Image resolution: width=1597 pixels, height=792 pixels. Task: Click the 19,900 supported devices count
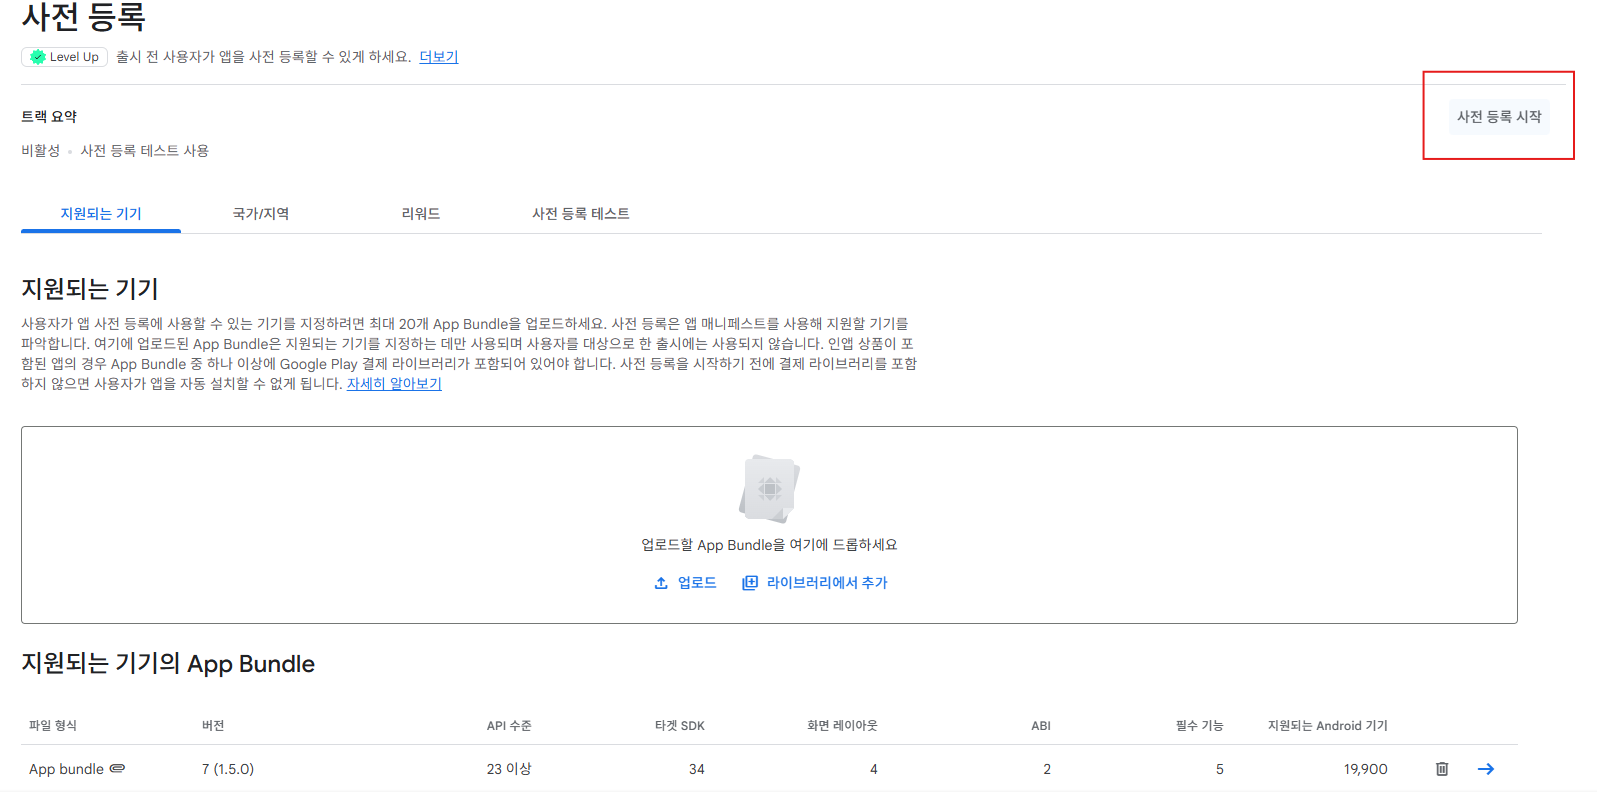1365,769
